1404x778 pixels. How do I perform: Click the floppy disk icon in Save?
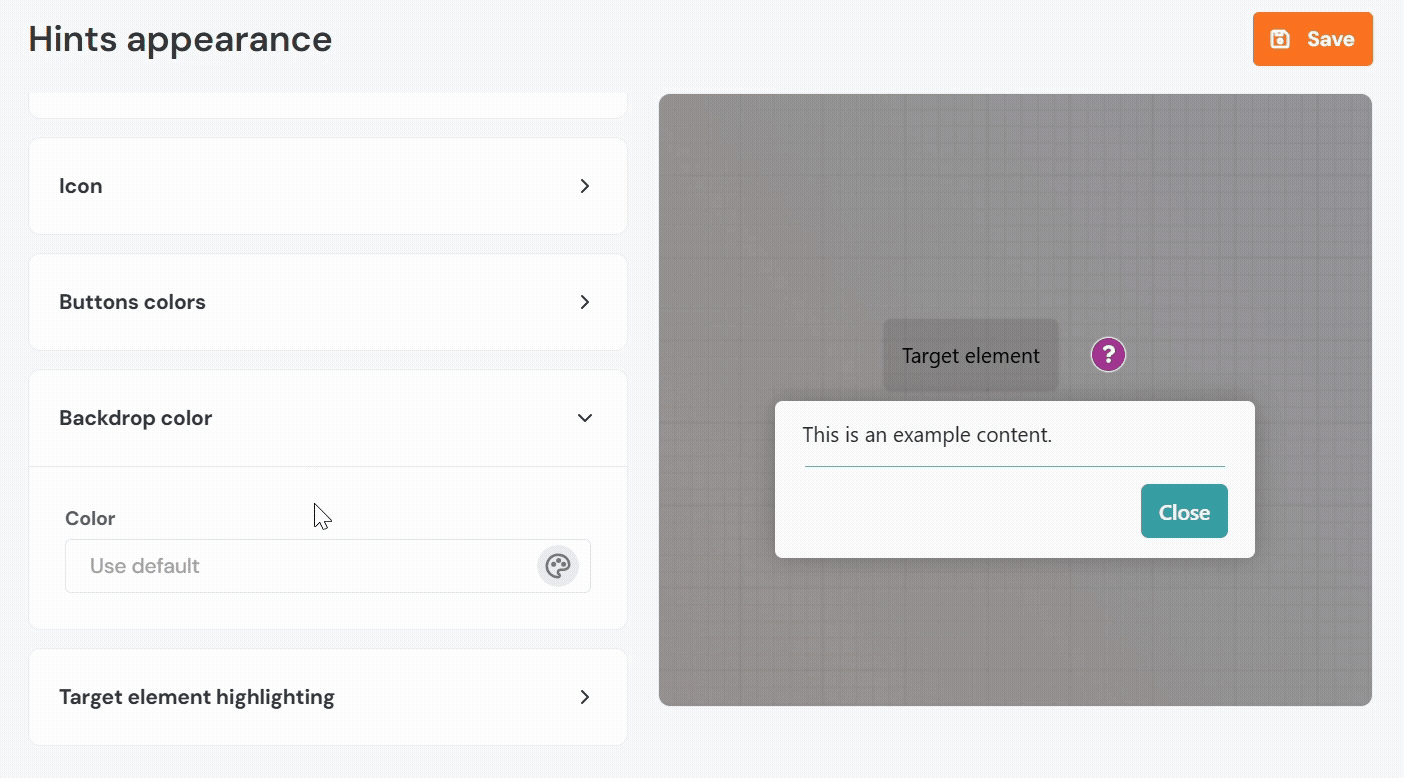(1280, 39)
